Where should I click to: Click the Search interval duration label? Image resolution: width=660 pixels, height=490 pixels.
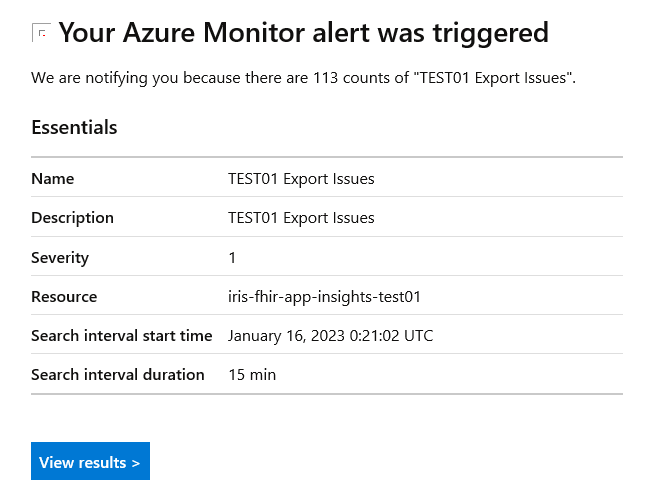pyautogui.click(x=118, y=375)
